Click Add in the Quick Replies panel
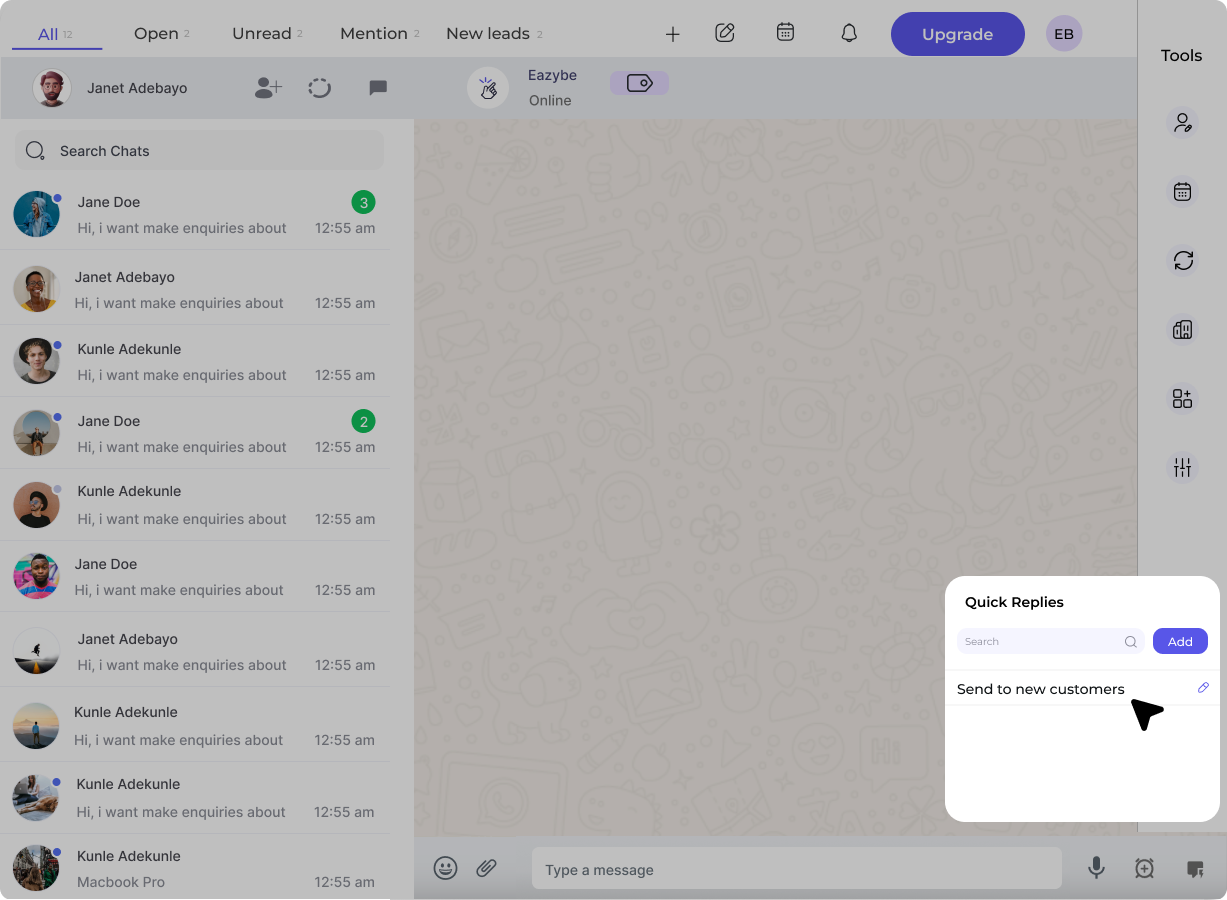The image size is (1227, 900). (1180, 641)
